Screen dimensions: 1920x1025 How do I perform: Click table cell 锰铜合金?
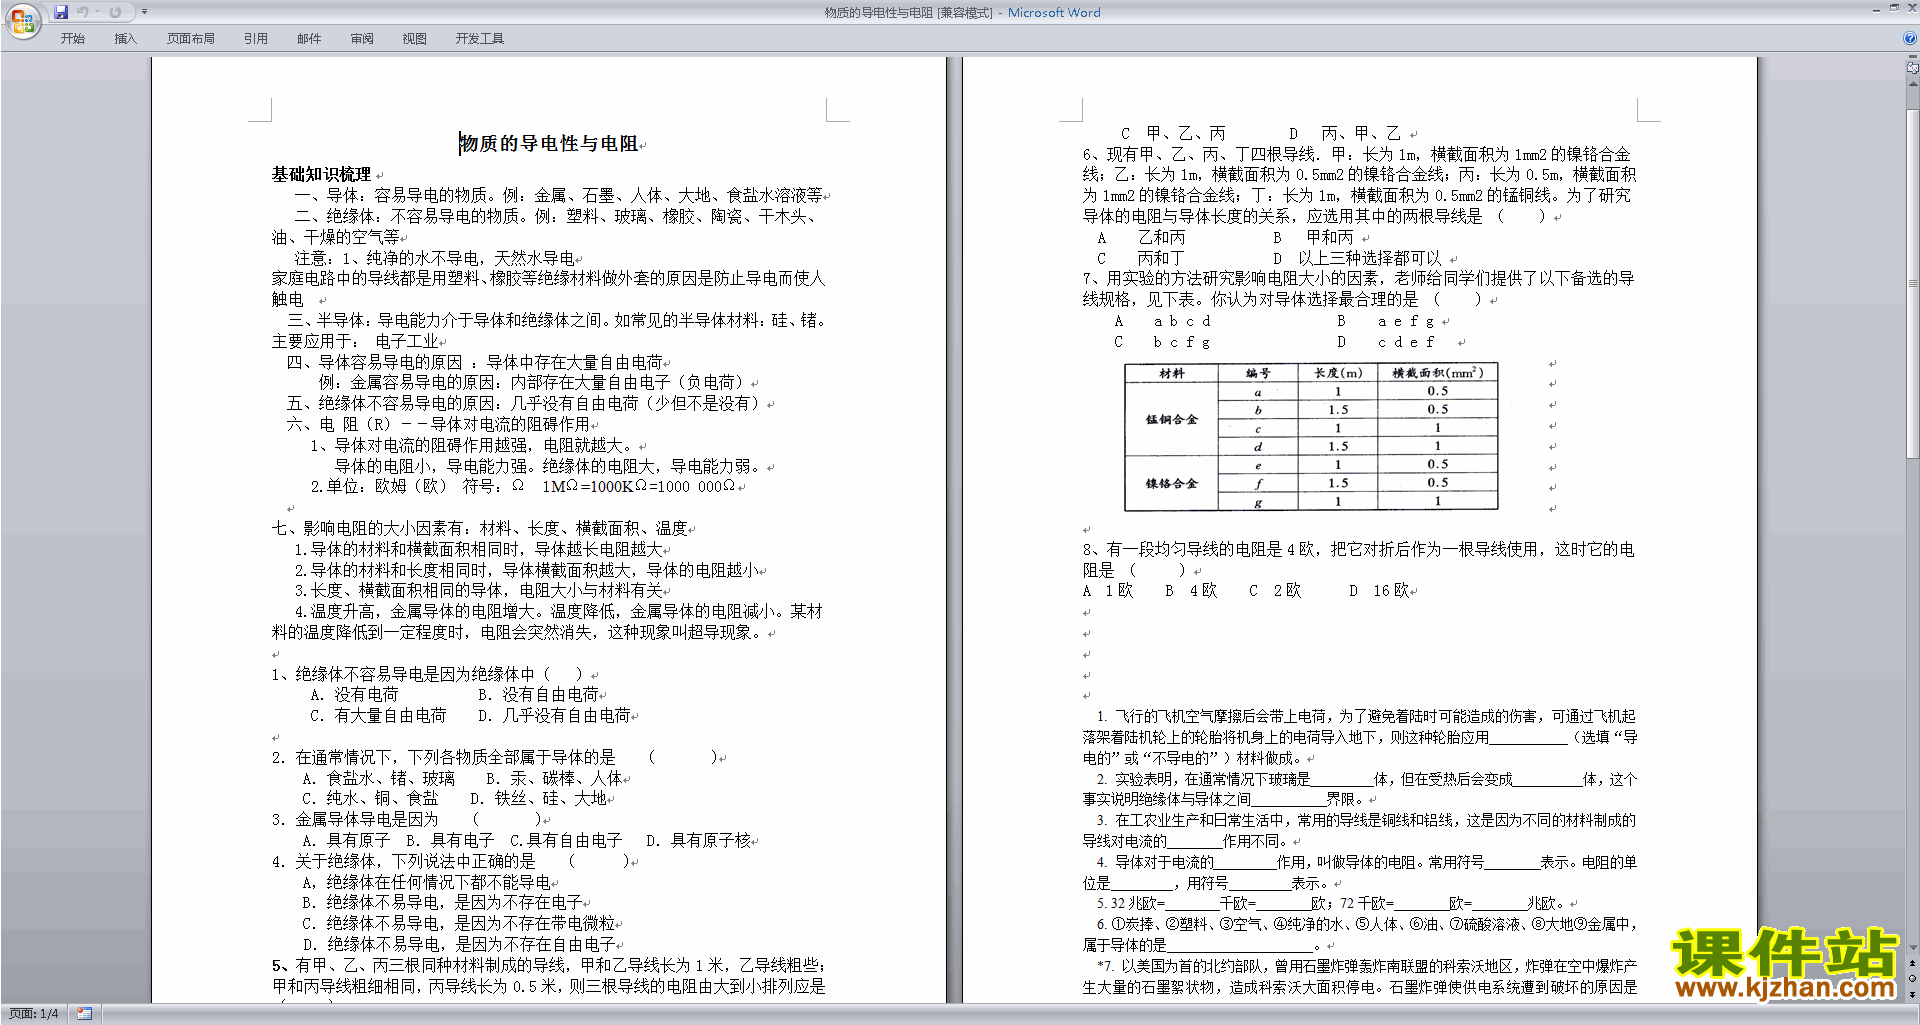tap(1171, 419)
